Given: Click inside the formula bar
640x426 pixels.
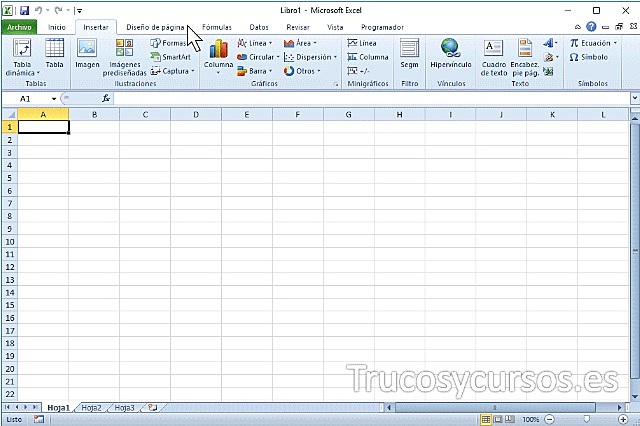Looking at the screenshot, I should [372, 99].
